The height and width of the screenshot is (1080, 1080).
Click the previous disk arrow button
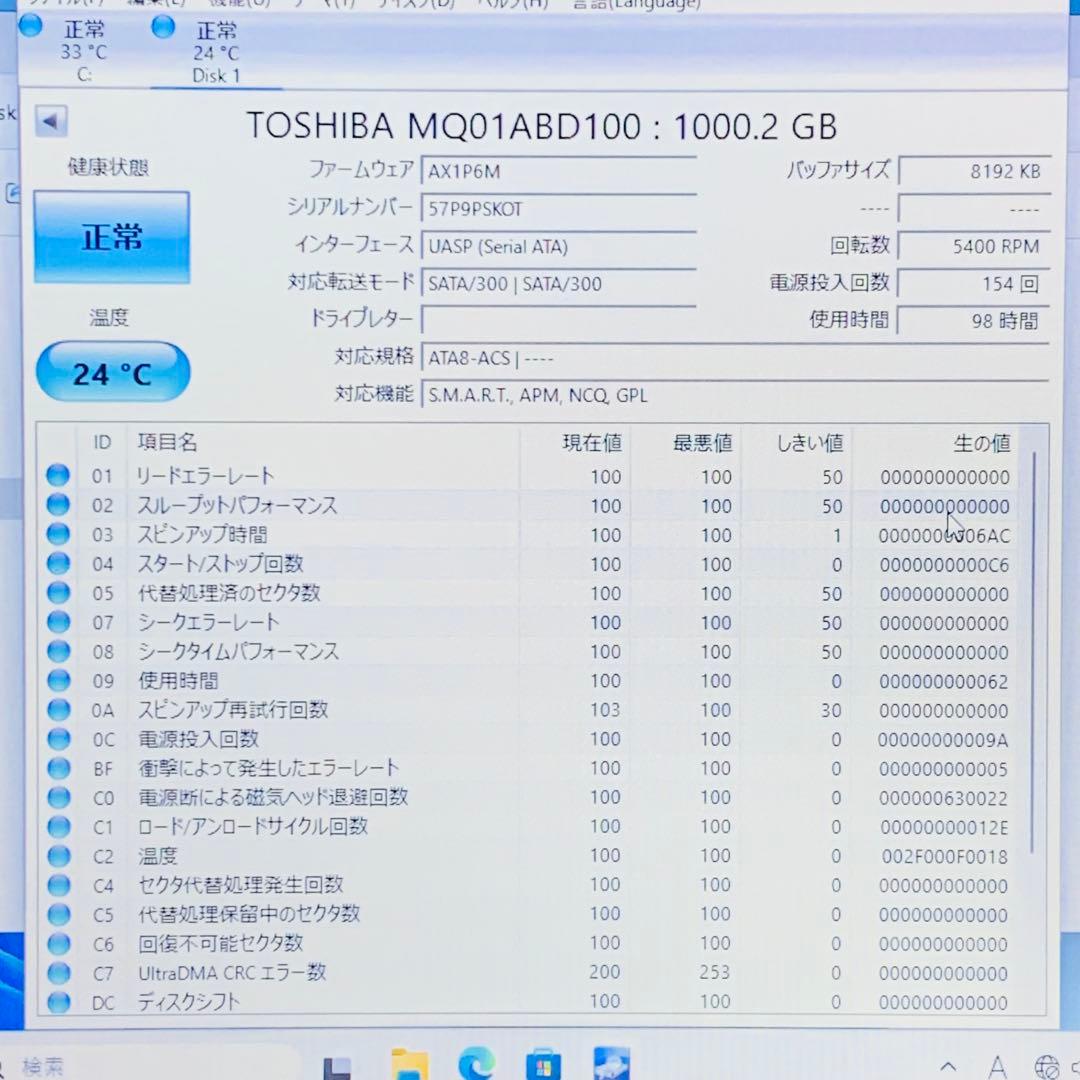(51, 122)
